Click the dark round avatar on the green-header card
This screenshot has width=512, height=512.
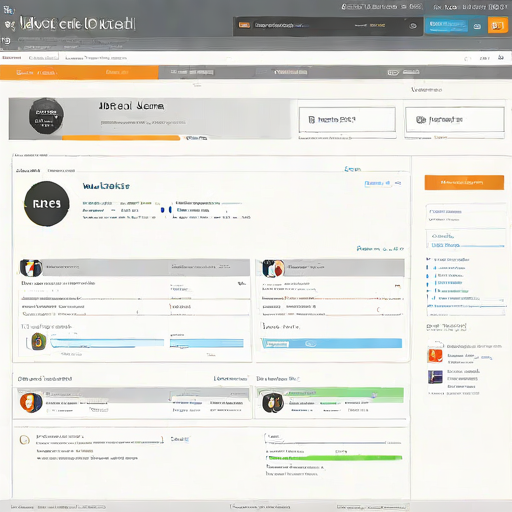pos(273,403)
